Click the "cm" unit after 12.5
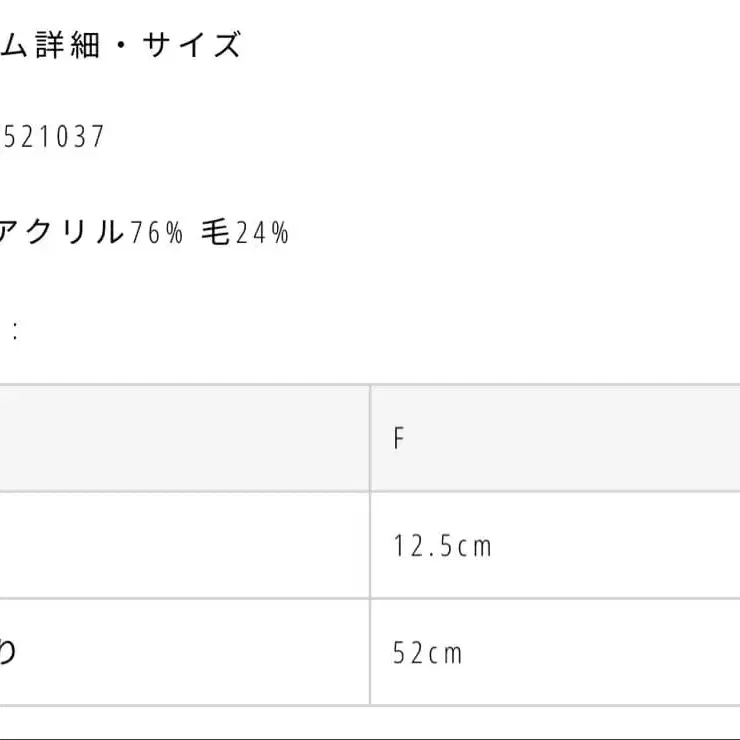The width and height of the screenshot is (740, 740). pos(476,546)
